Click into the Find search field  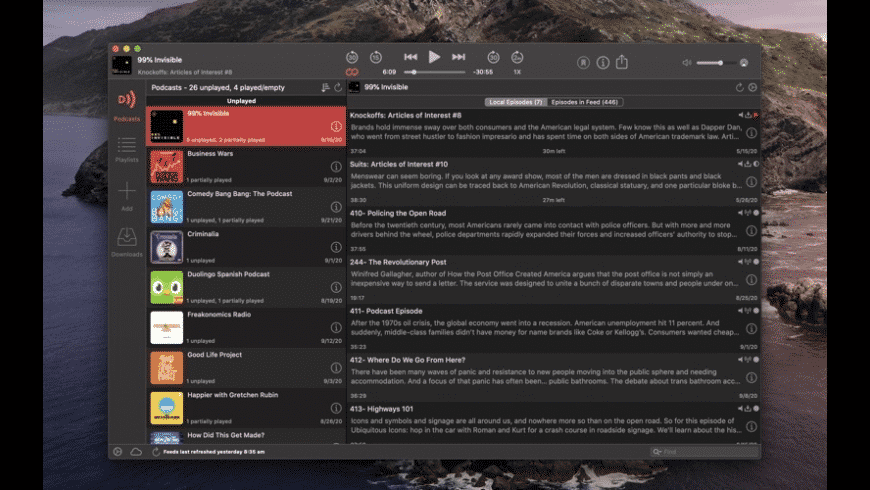(x=705, y=452)
